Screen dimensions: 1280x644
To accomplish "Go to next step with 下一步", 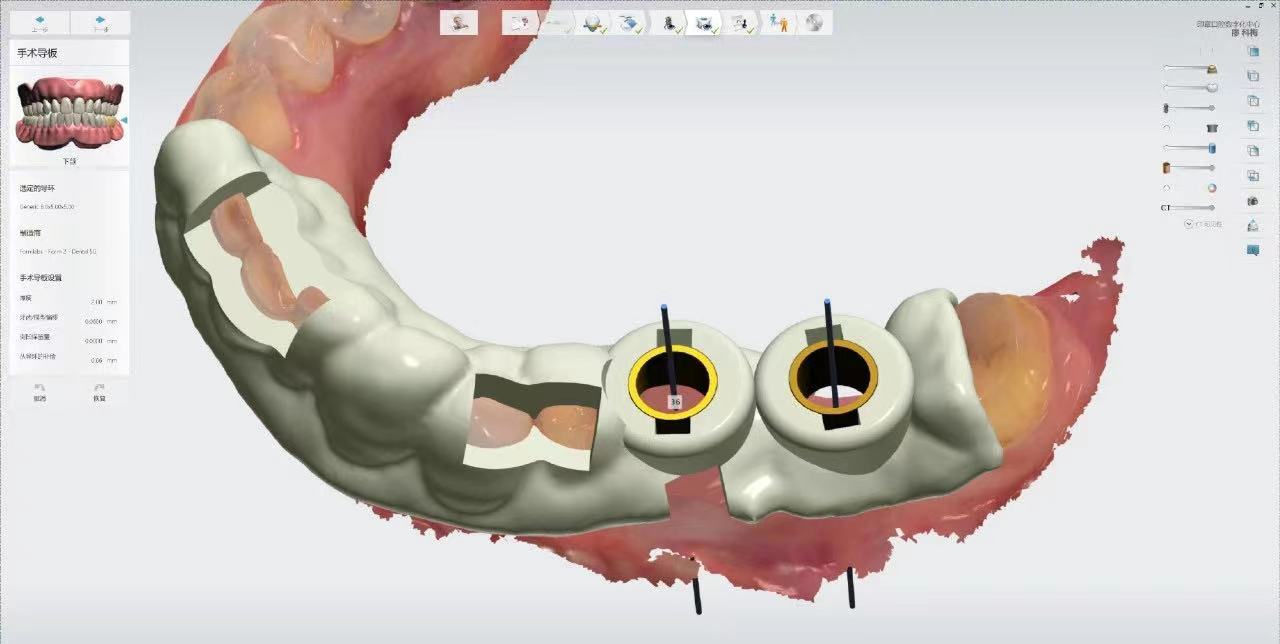I will 100,22.
